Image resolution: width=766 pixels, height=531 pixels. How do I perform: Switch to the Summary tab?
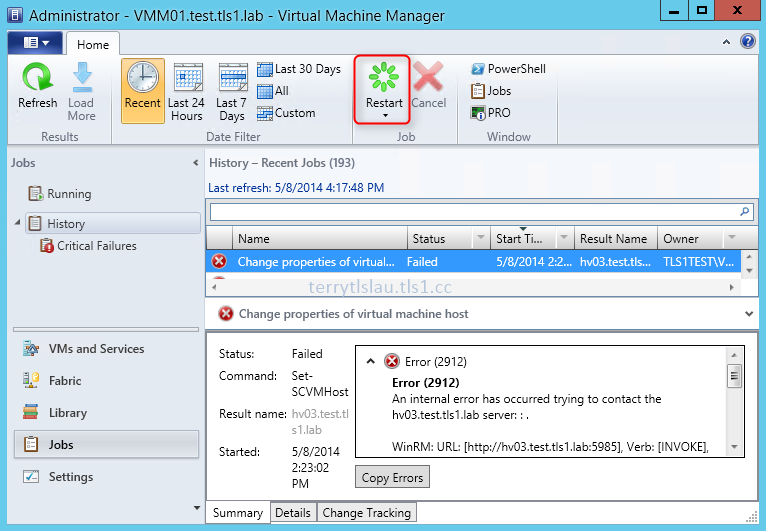[x=238, y=513]
